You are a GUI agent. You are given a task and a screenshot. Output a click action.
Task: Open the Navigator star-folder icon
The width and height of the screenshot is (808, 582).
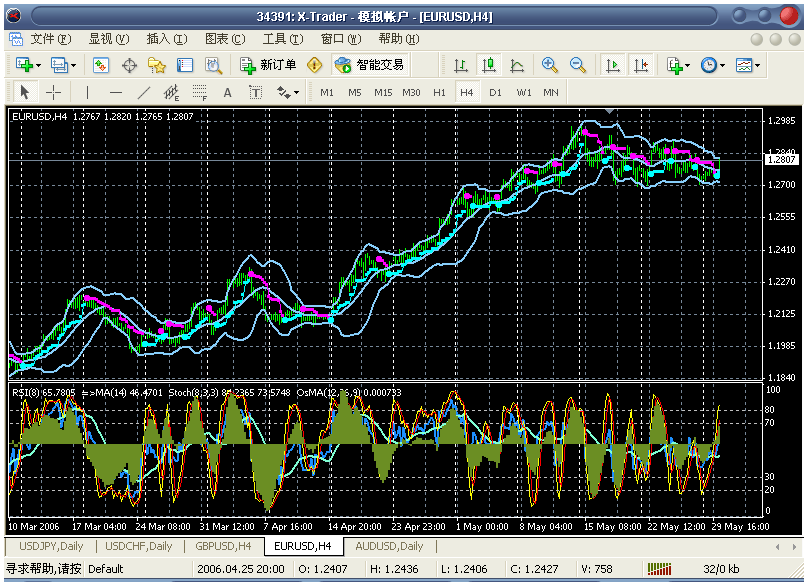tap(157, 65)
